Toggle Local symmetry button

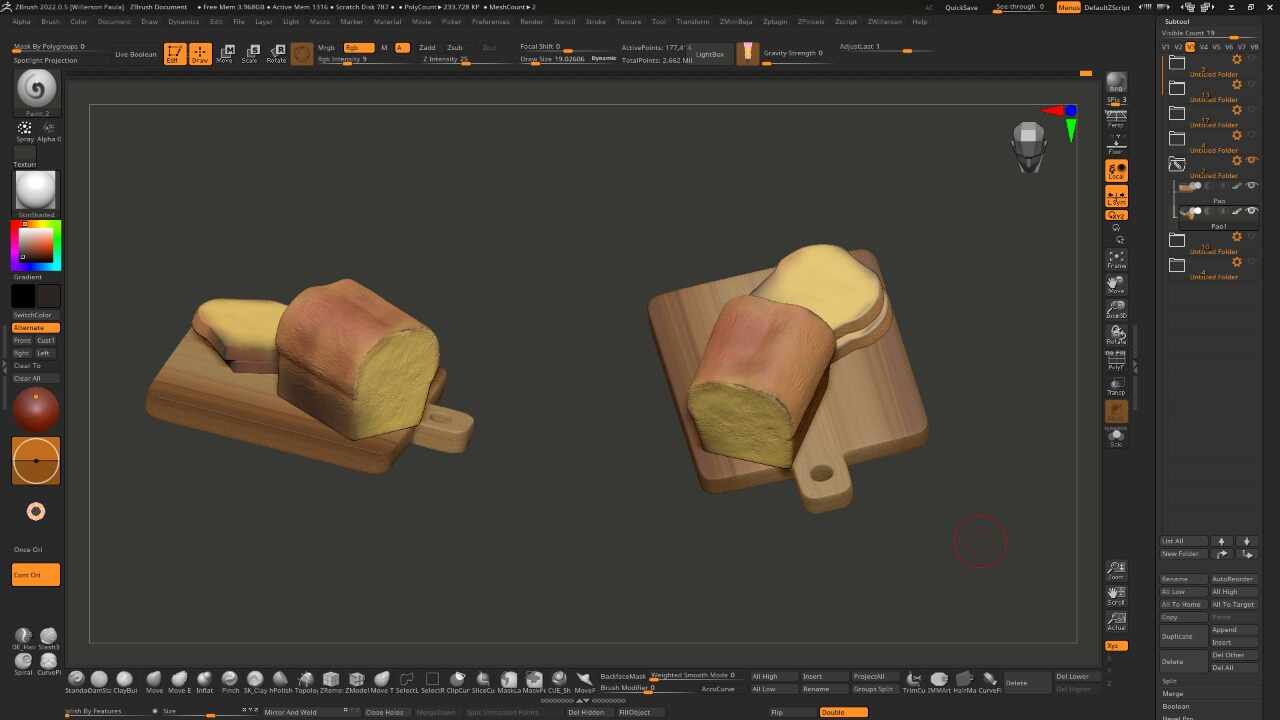[1116, 171]
